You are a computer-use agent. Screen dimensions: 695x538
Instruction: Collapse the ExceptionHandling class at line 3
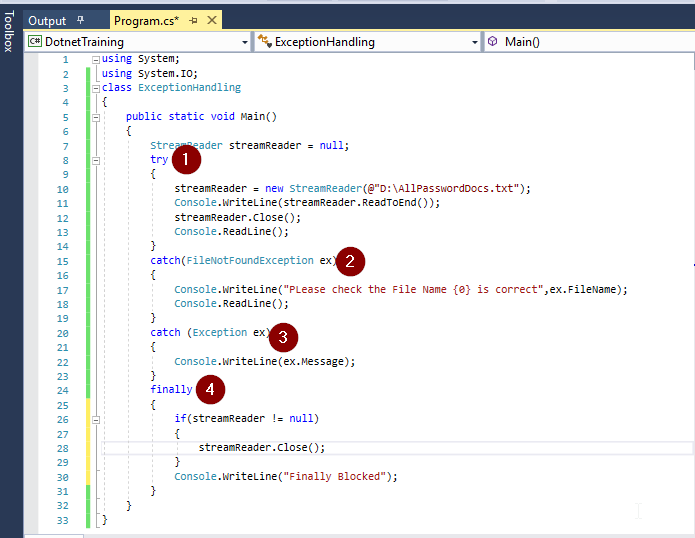[96, 89]
